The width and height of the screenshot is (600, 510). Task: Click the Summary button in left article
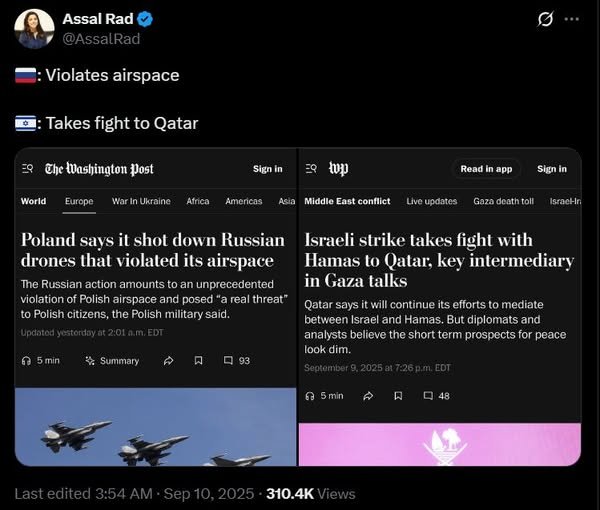tap(111, 360)
